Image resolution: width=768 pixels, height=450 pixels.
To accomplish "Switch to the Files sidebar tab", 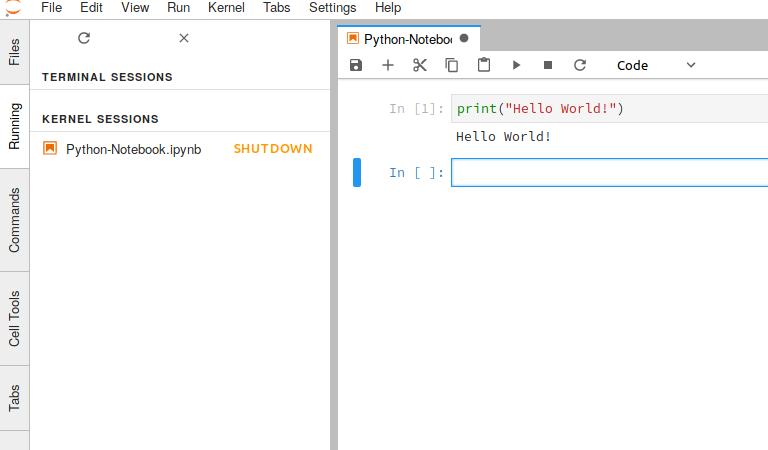I will (15, 52).
